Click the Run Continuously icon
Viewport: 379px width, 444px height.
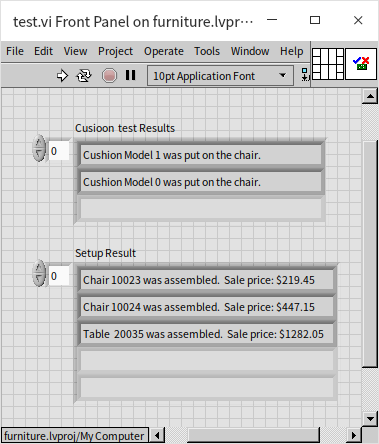[x=84, y=76]
